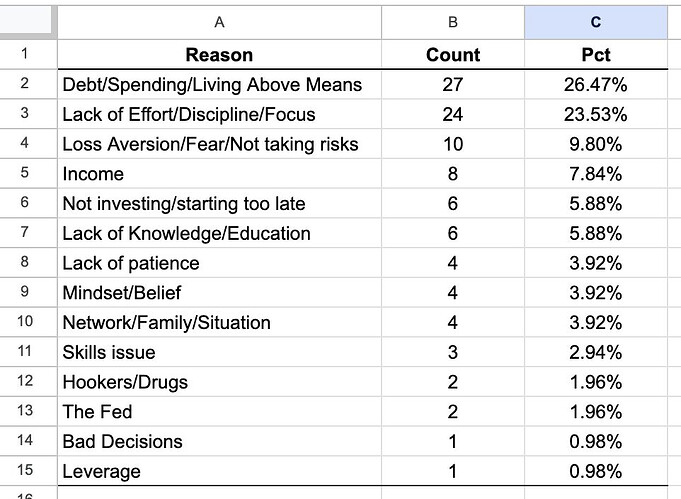The height and width of the screenshot is (499, 681).
Task: Select the Leverage cell
Action: [219, 471]
